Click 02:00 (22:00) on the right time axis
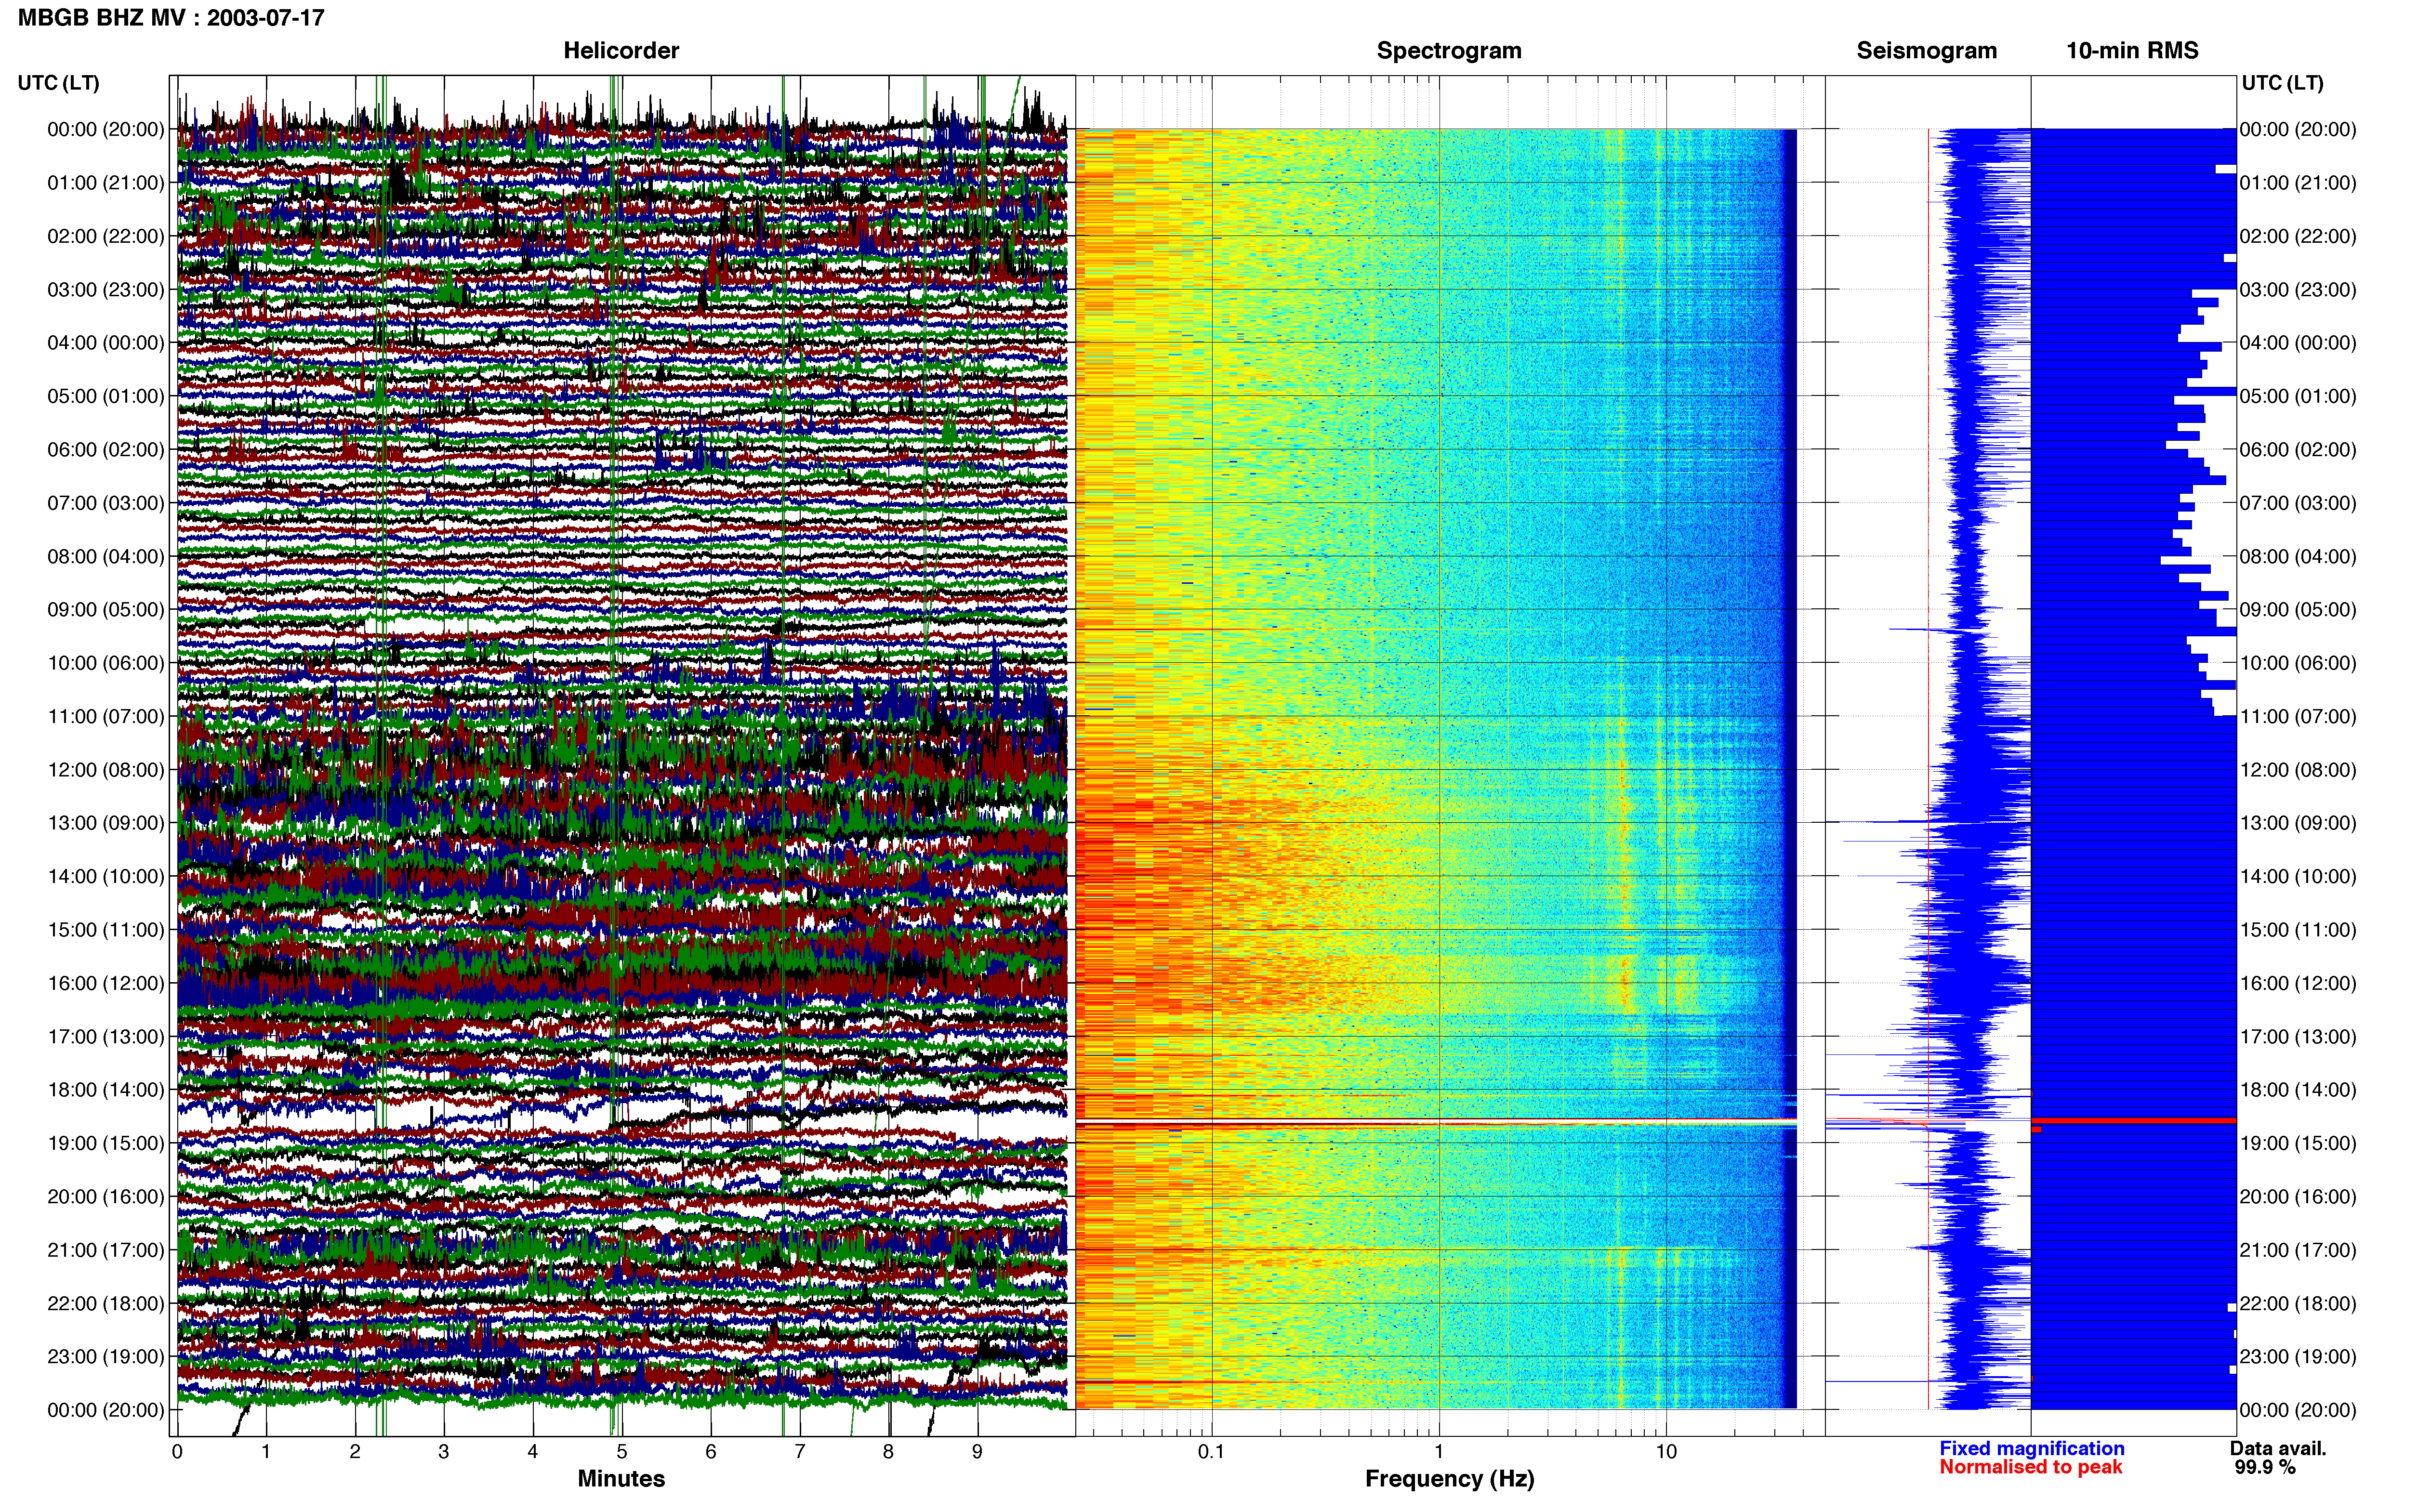The height and width of the screenshot is (1512, 2418). pos(2298,236)
